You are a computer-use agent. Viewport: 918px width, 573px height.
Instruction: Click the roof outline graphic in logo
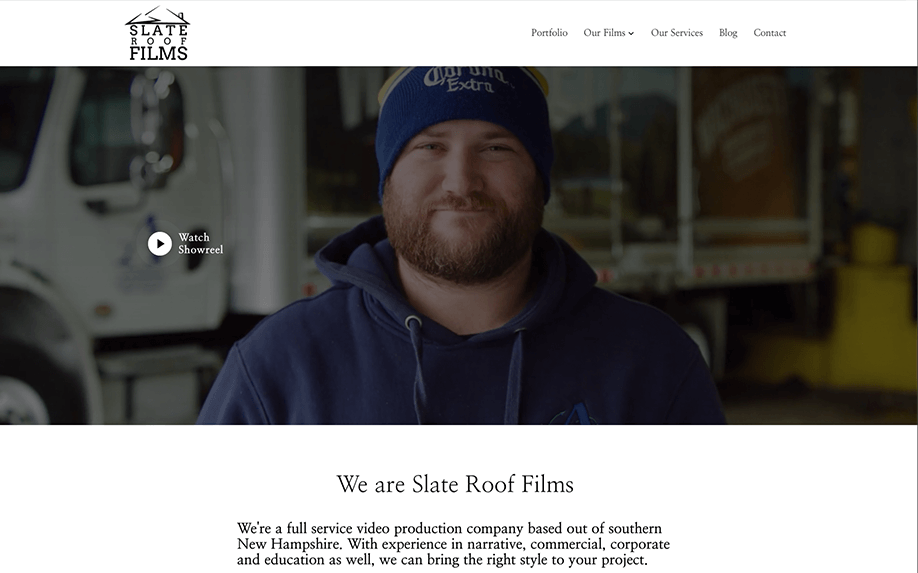pyautogui.click(x=157, y=15)
